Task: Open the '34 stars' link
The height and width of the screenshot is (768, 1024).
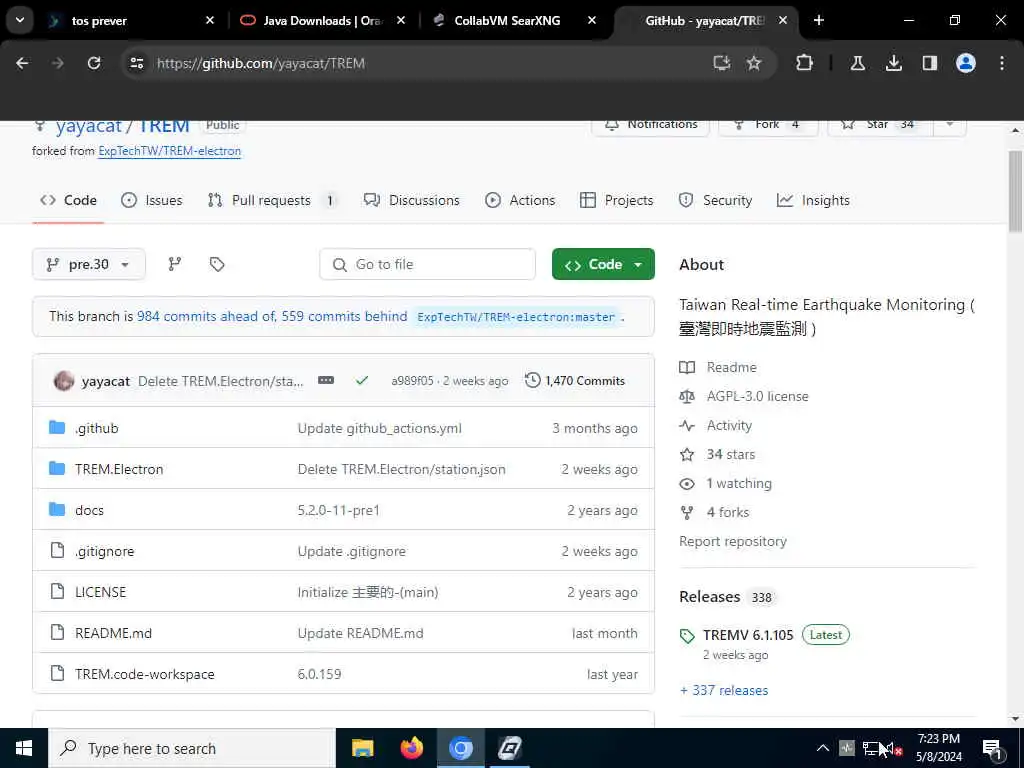Action: (x=731, y=455)
